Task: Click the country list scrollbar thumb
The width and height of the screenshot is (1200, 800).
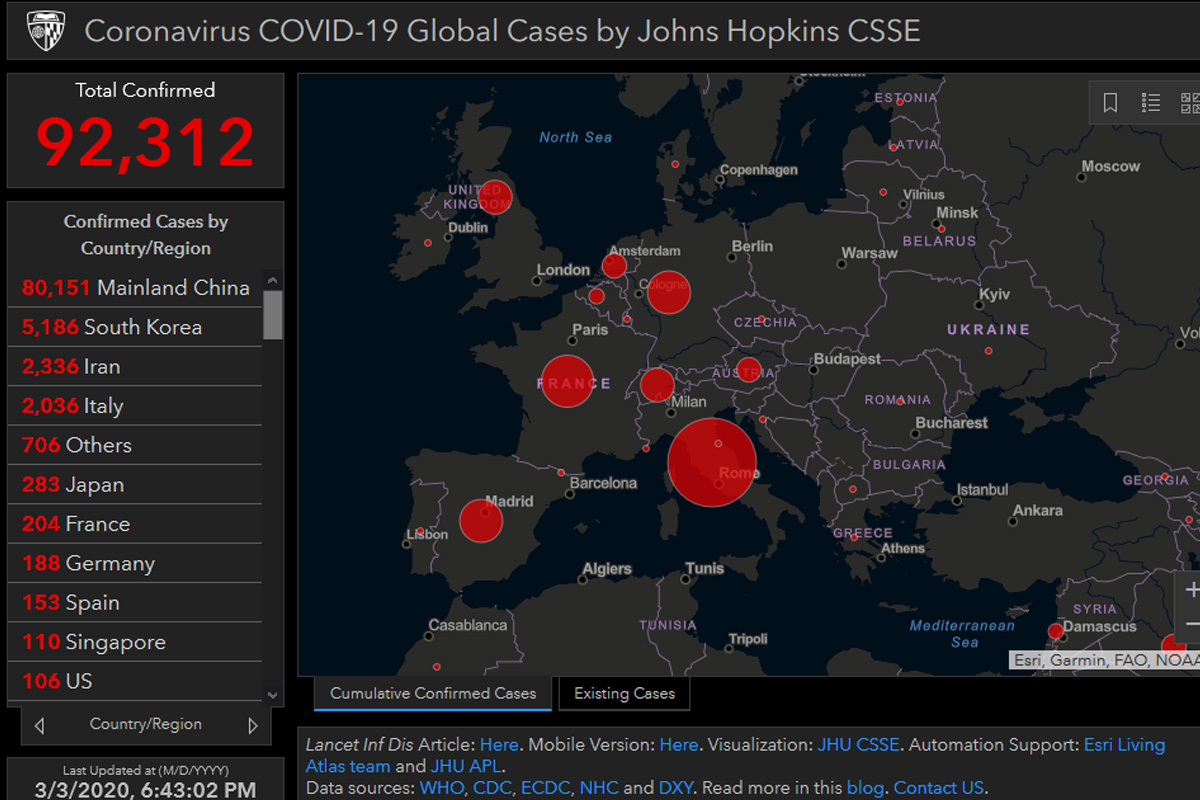Action: 273,315
